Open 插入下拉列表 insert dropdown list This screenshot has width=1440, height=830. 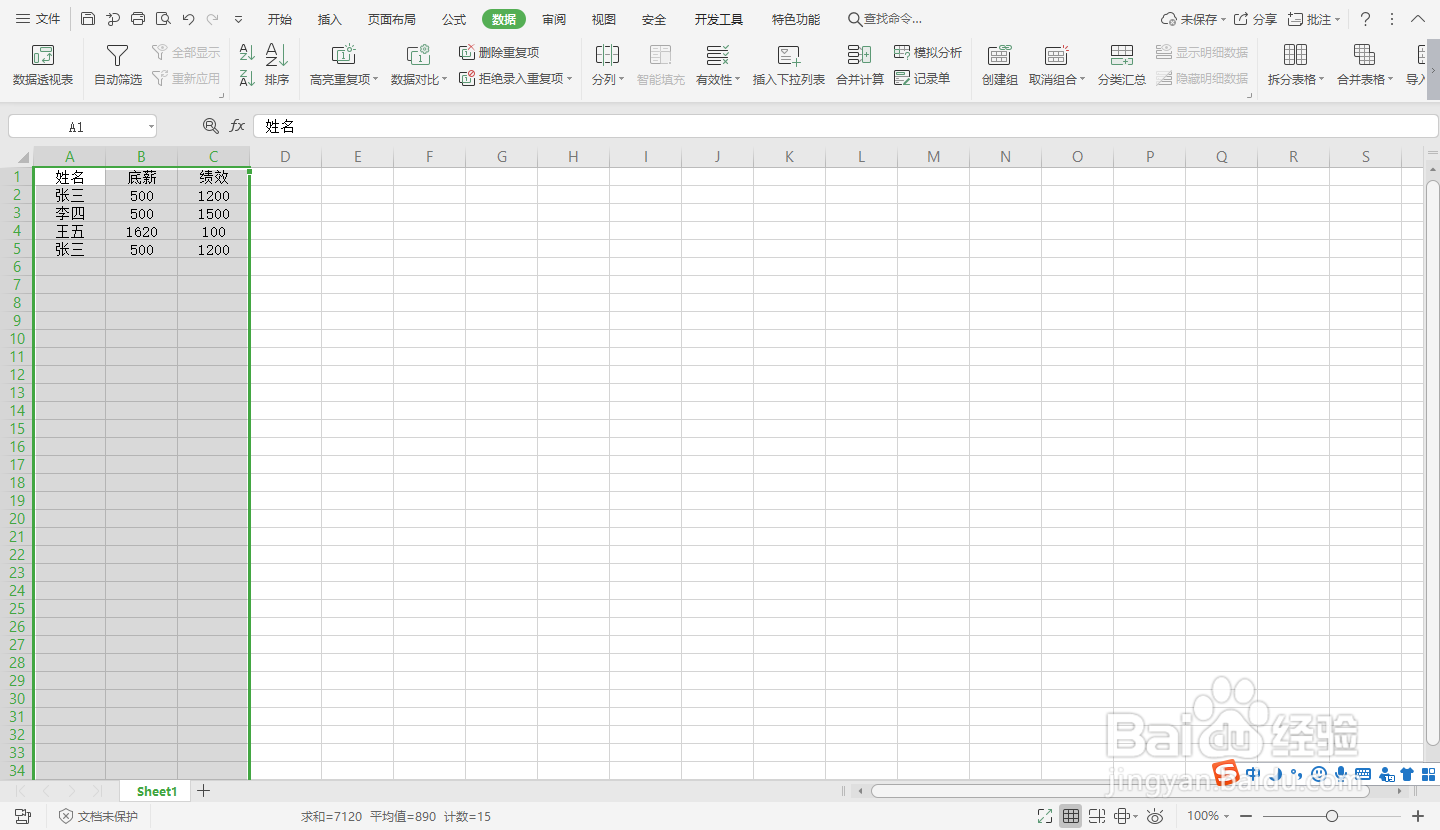(789, 65)
